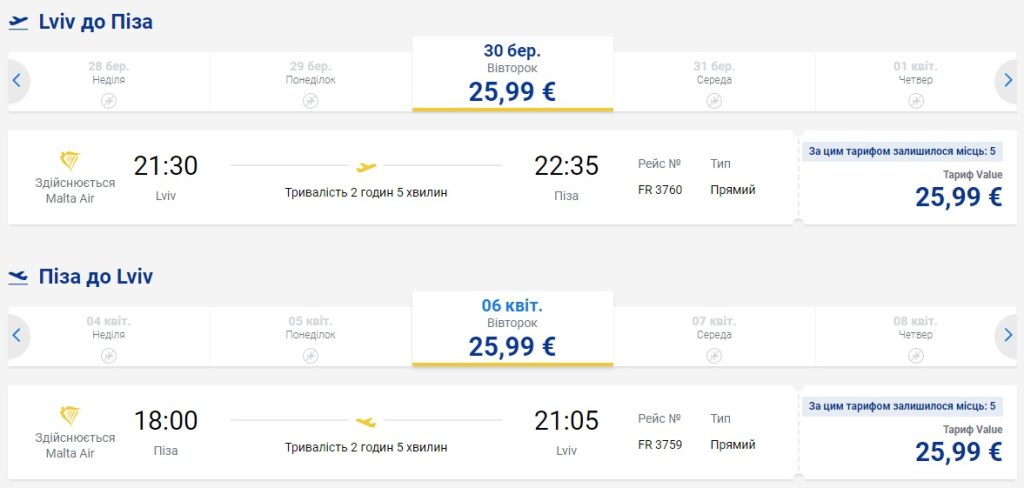This screenshot has height=488, width=1024.
Task: Click the FR 3760 flight number
Action: 660,189
